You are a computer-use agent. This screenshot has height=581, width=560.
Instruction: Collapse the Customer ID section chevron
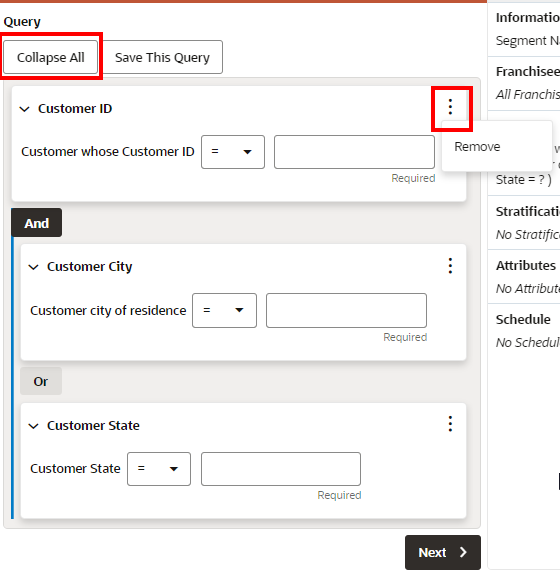click(24, 109)
